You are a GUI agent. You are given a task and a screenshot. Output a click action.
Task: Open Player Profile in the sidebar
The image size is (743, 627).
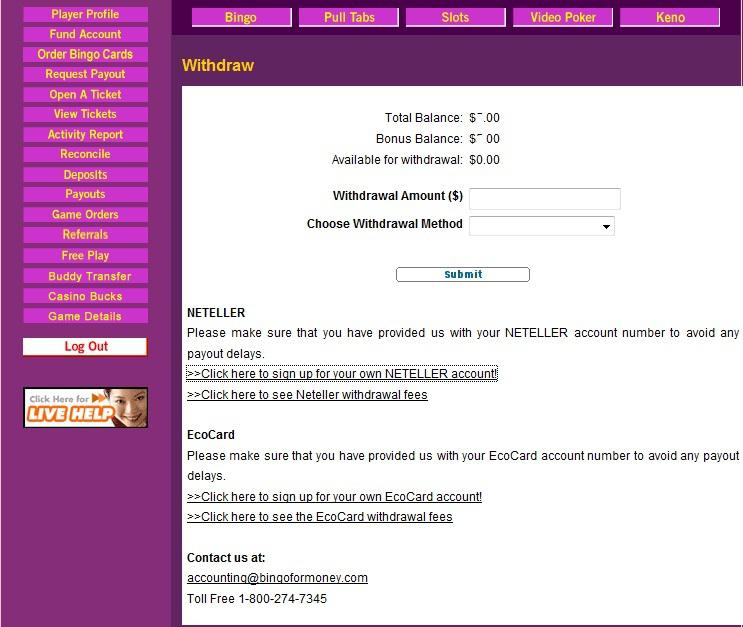pyautogui.click(x=85, y=14)
